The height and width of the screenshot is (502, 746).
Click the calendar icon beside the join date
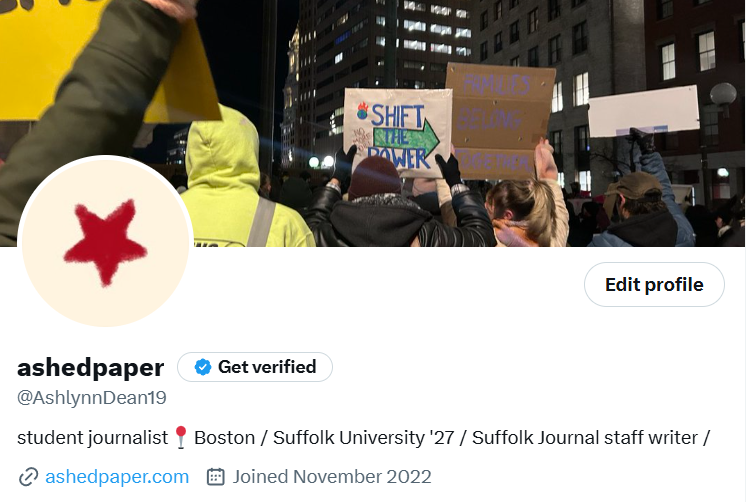(216, 477)
